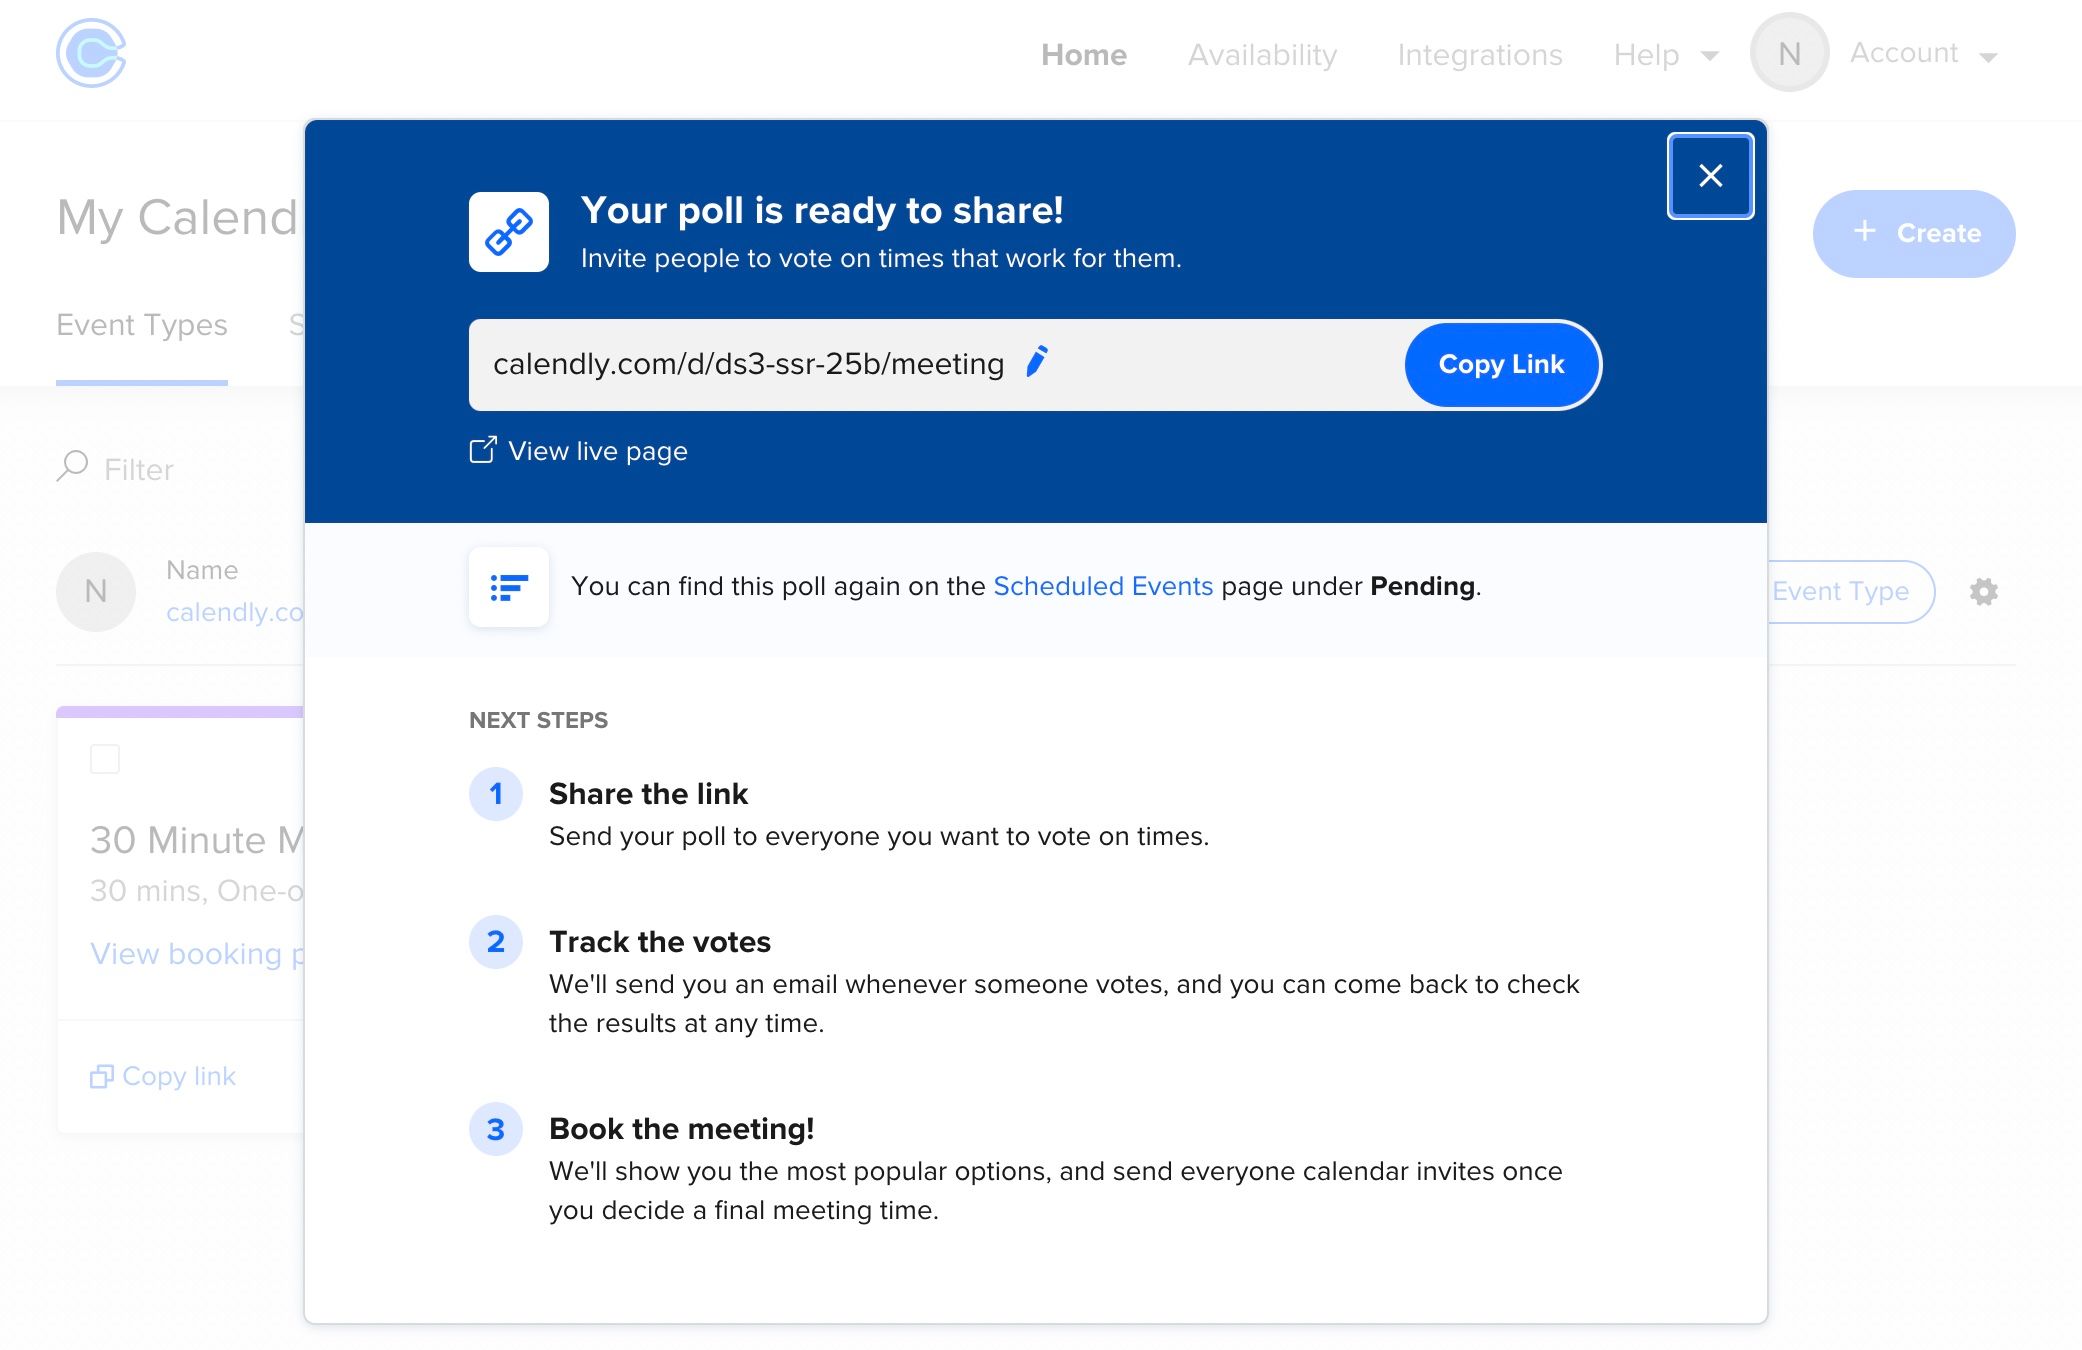Image resolution: width=2082 pixels, height=1350 pixels.
Task: Click the copy icon beside Copy link
Action: click(102, 1076)
